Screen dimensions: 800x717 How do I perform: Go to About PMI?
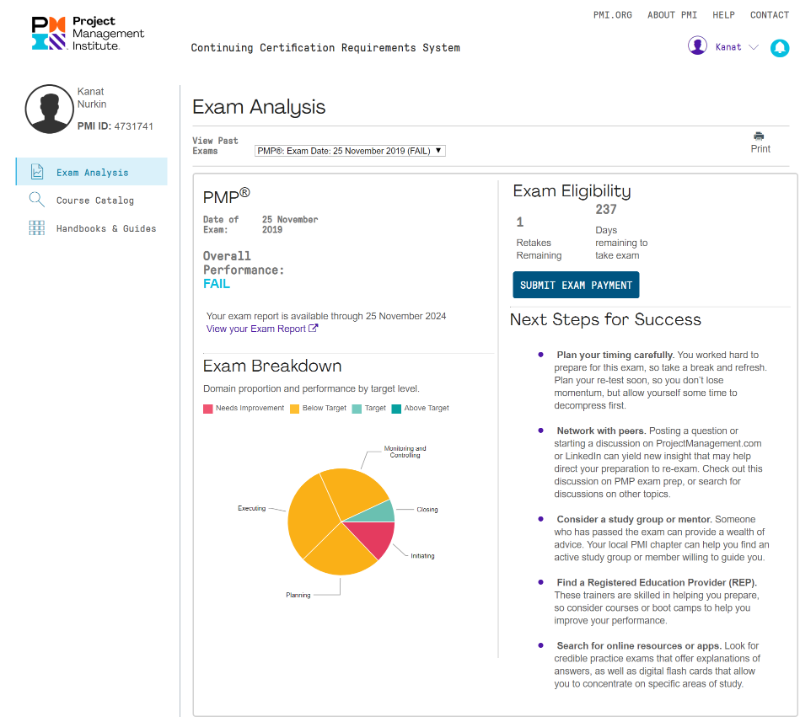[672, 15]
